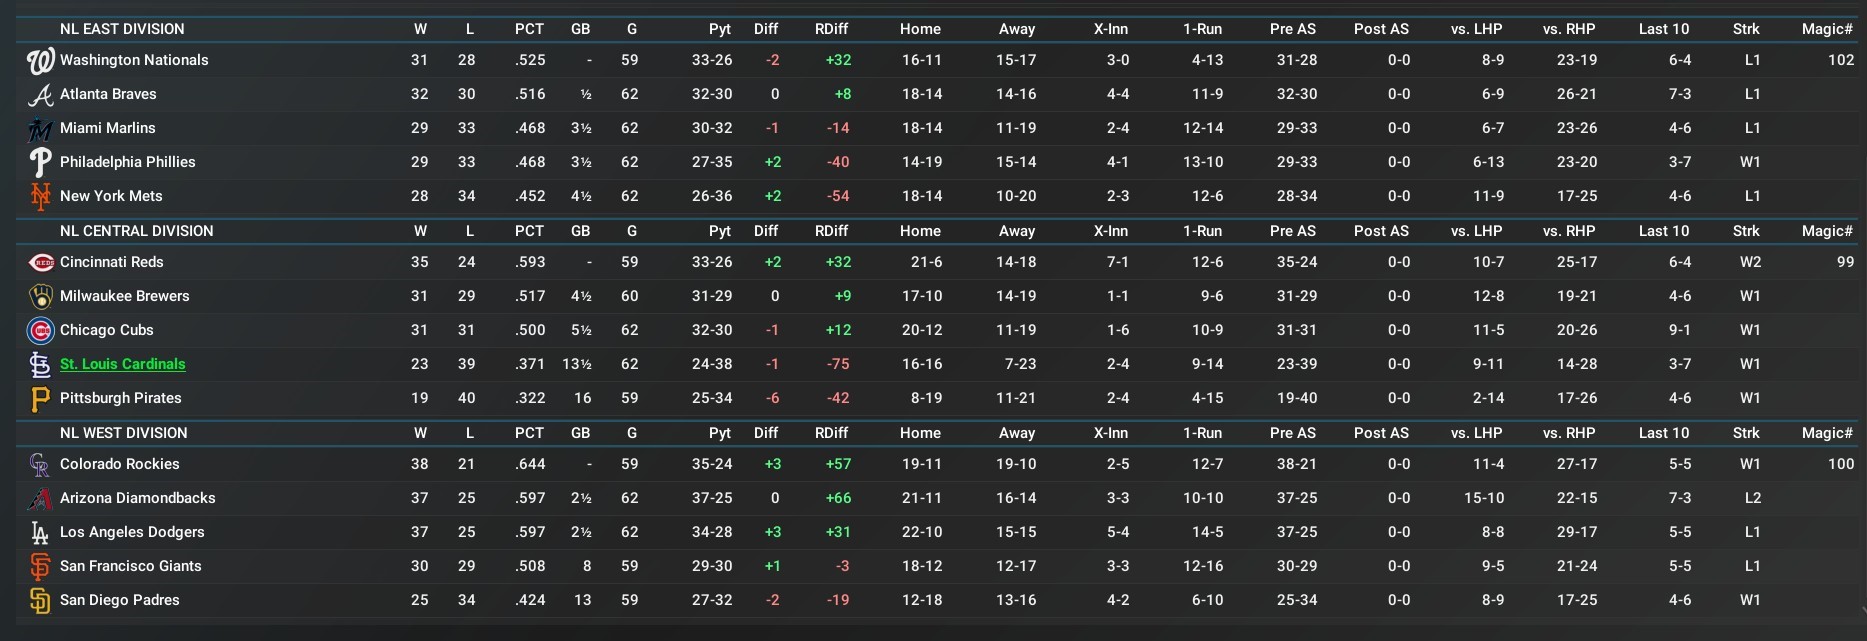Image resolution: width=1867 pixels, height=641 pixels.
Task: Click Nationals Magic# value 102
Action: 1841,60
